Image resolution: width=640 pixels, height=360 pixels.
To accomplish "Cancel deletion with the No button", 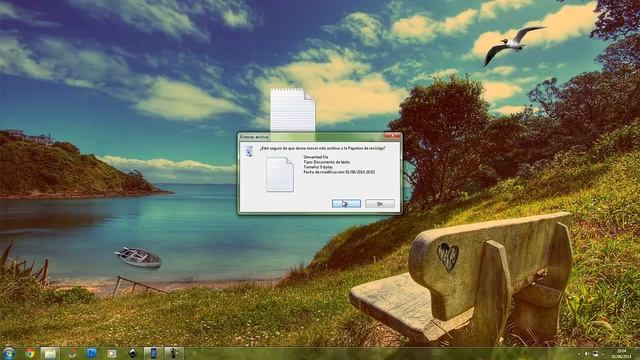I will (x=380, y=203).
